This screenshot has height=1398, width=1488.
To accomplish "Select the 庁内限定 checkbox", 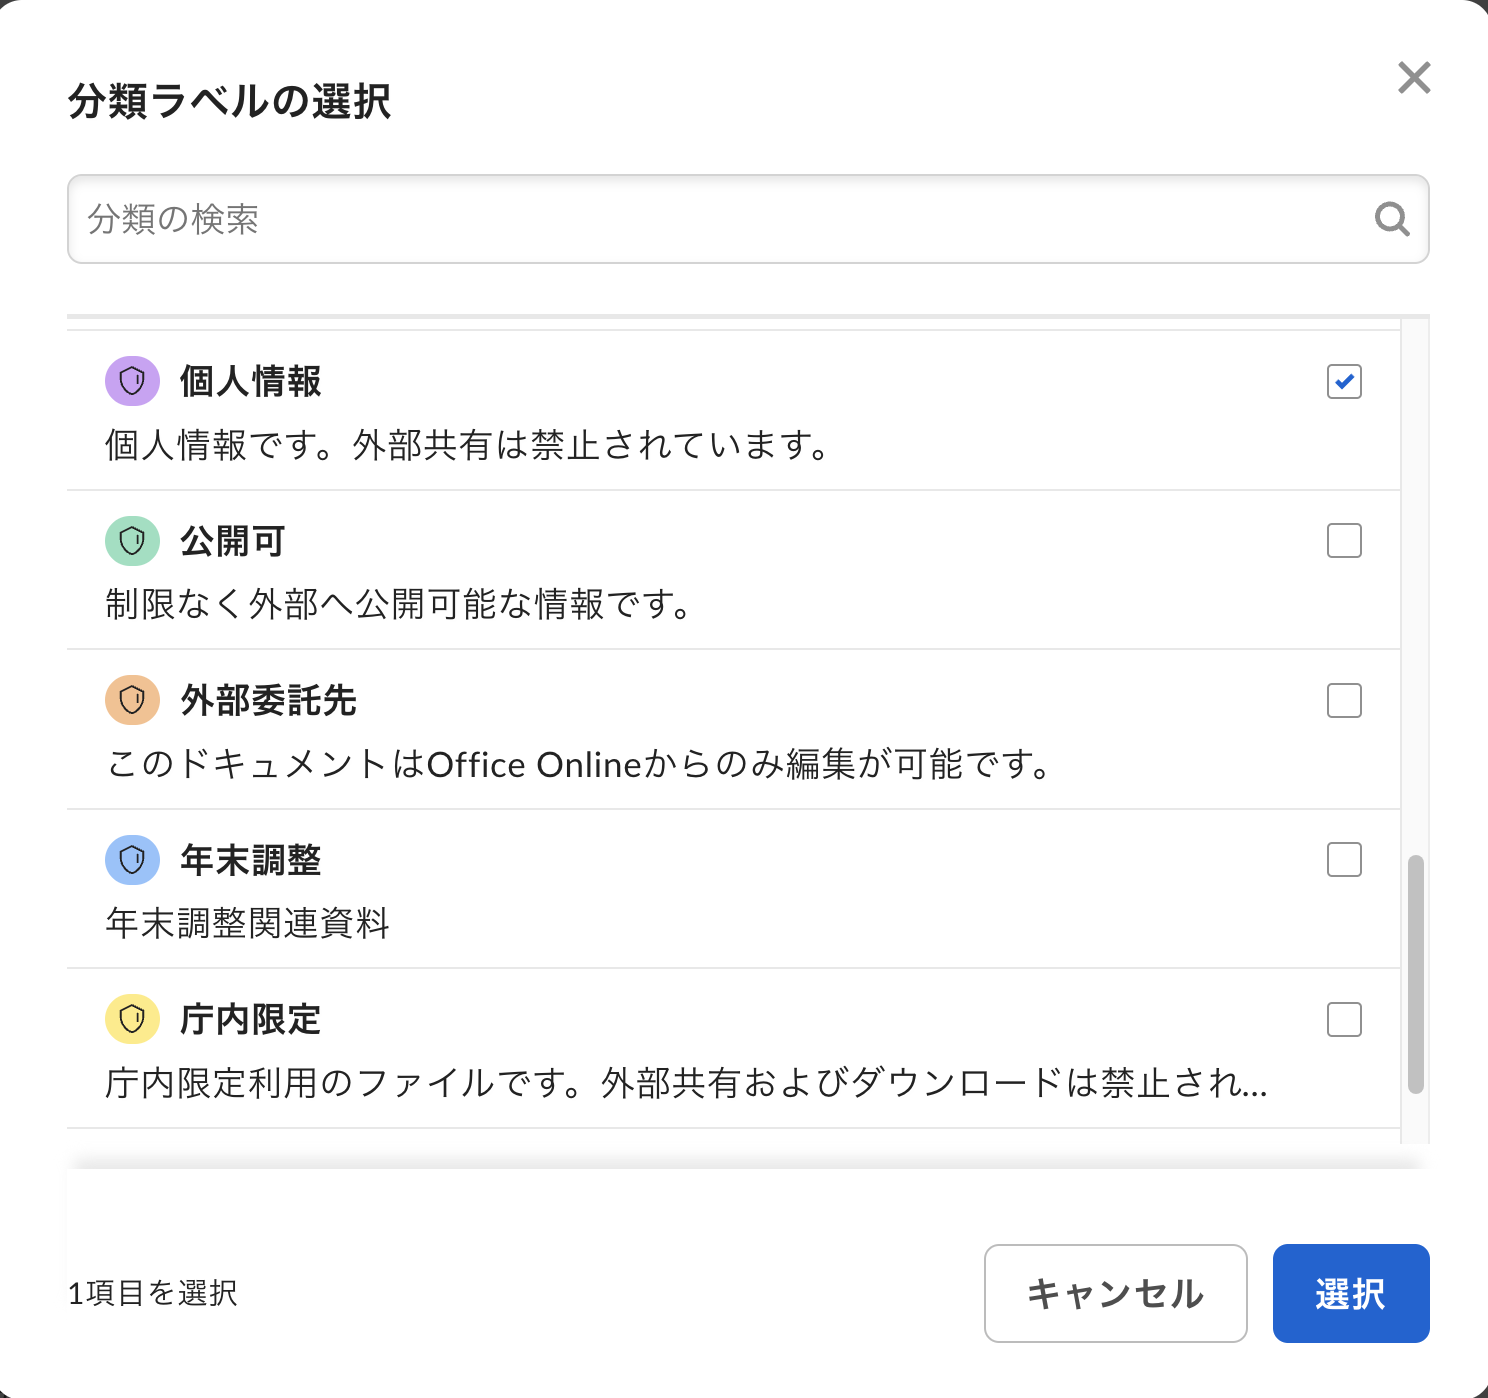I will pos(1344,1020).
